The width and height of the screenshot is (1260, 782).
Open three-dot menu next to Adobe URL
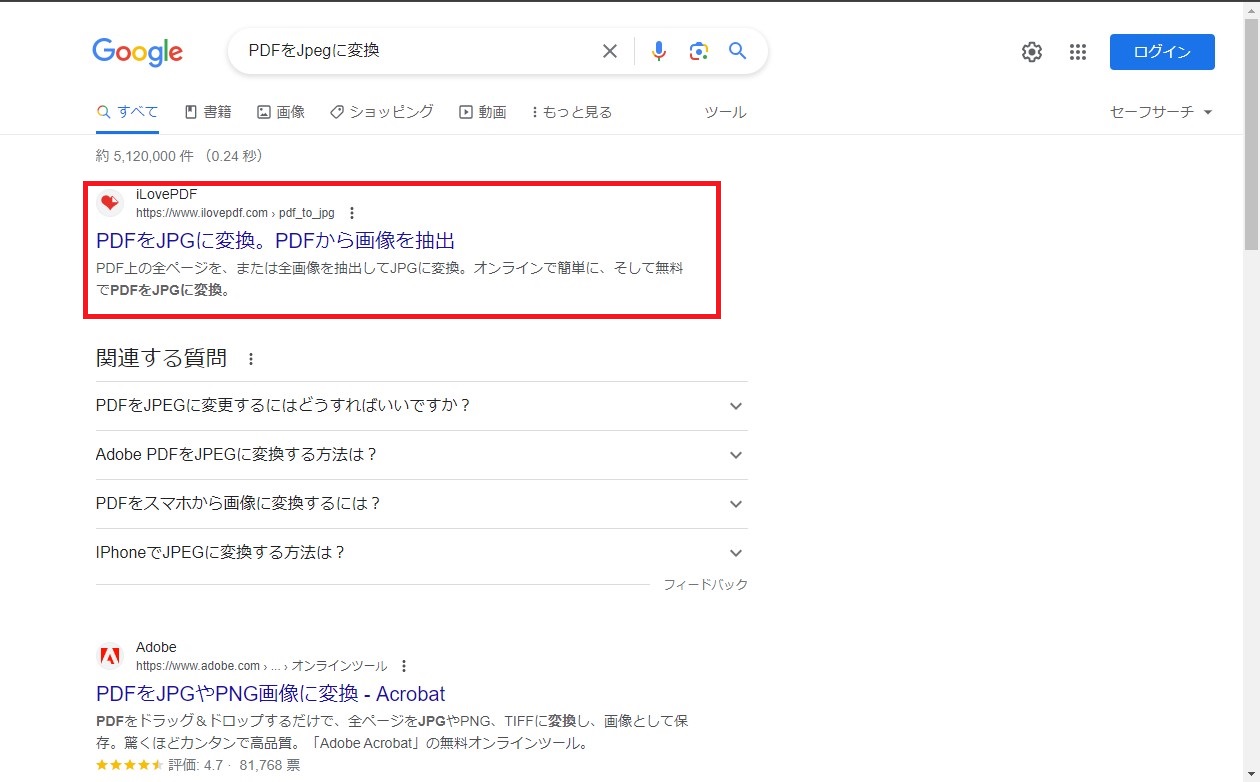pos(404,666)
